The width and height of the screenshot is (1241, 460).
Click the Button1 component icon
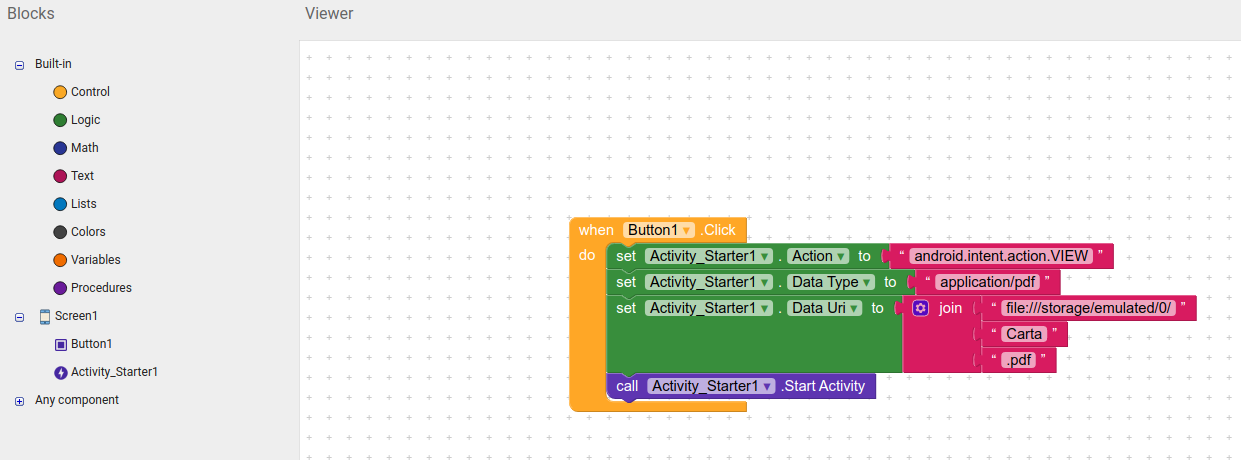(x=60, y=344)
